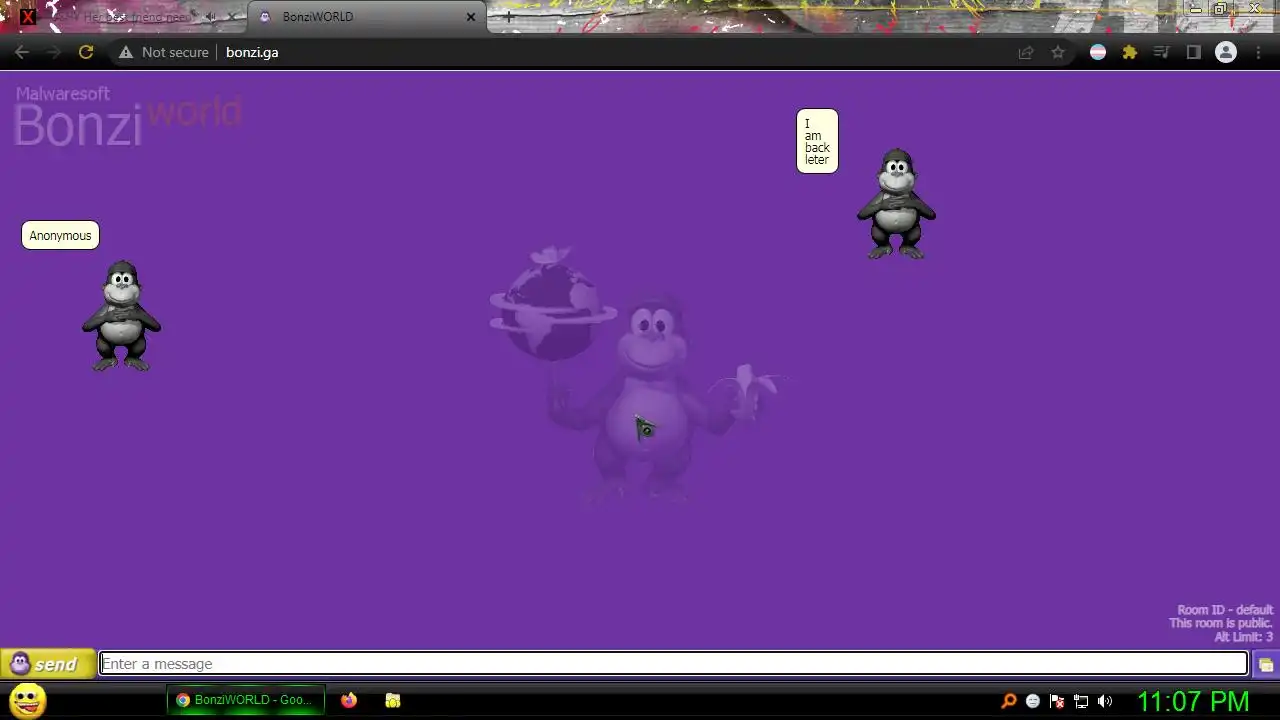Click the send button with Bonzi face
1280x720 pixels.
pyautogui.click(x=48, y=663)
